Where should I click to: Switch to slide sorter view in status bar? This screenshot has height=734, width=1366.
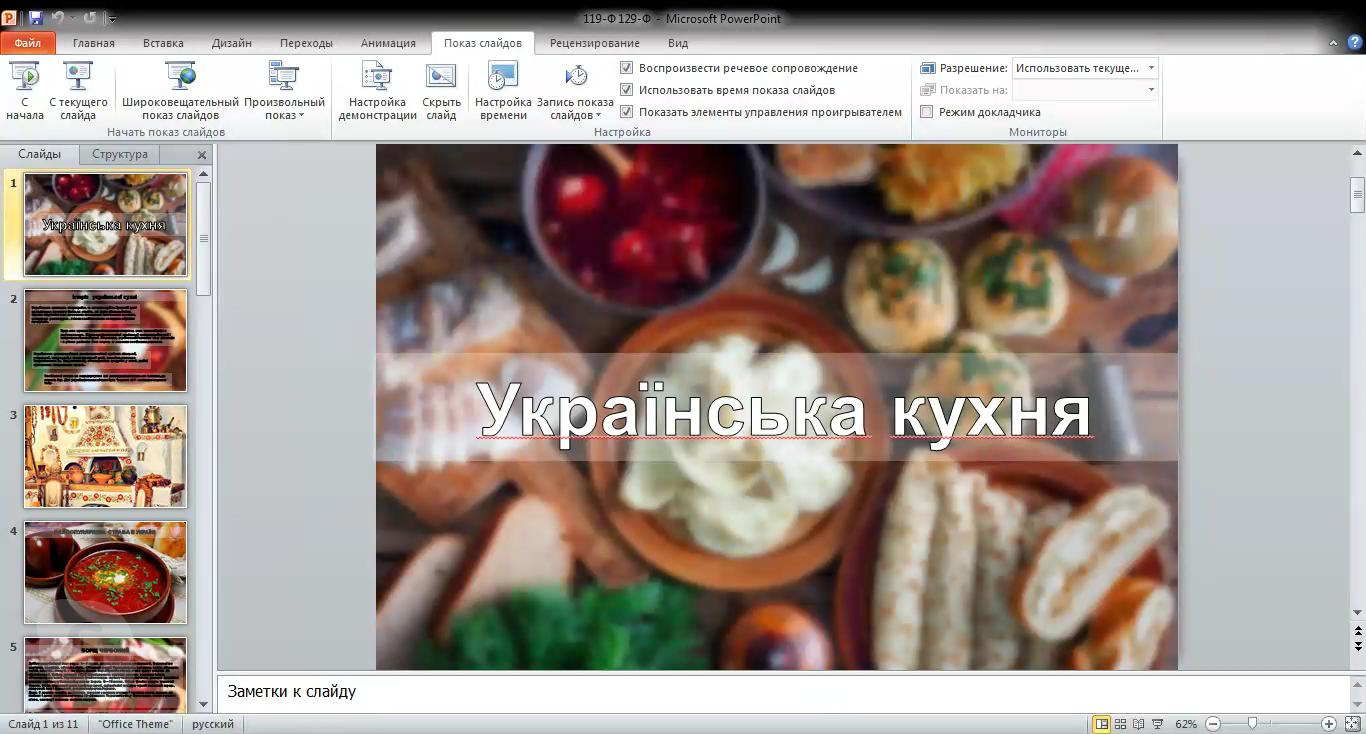1121,724
